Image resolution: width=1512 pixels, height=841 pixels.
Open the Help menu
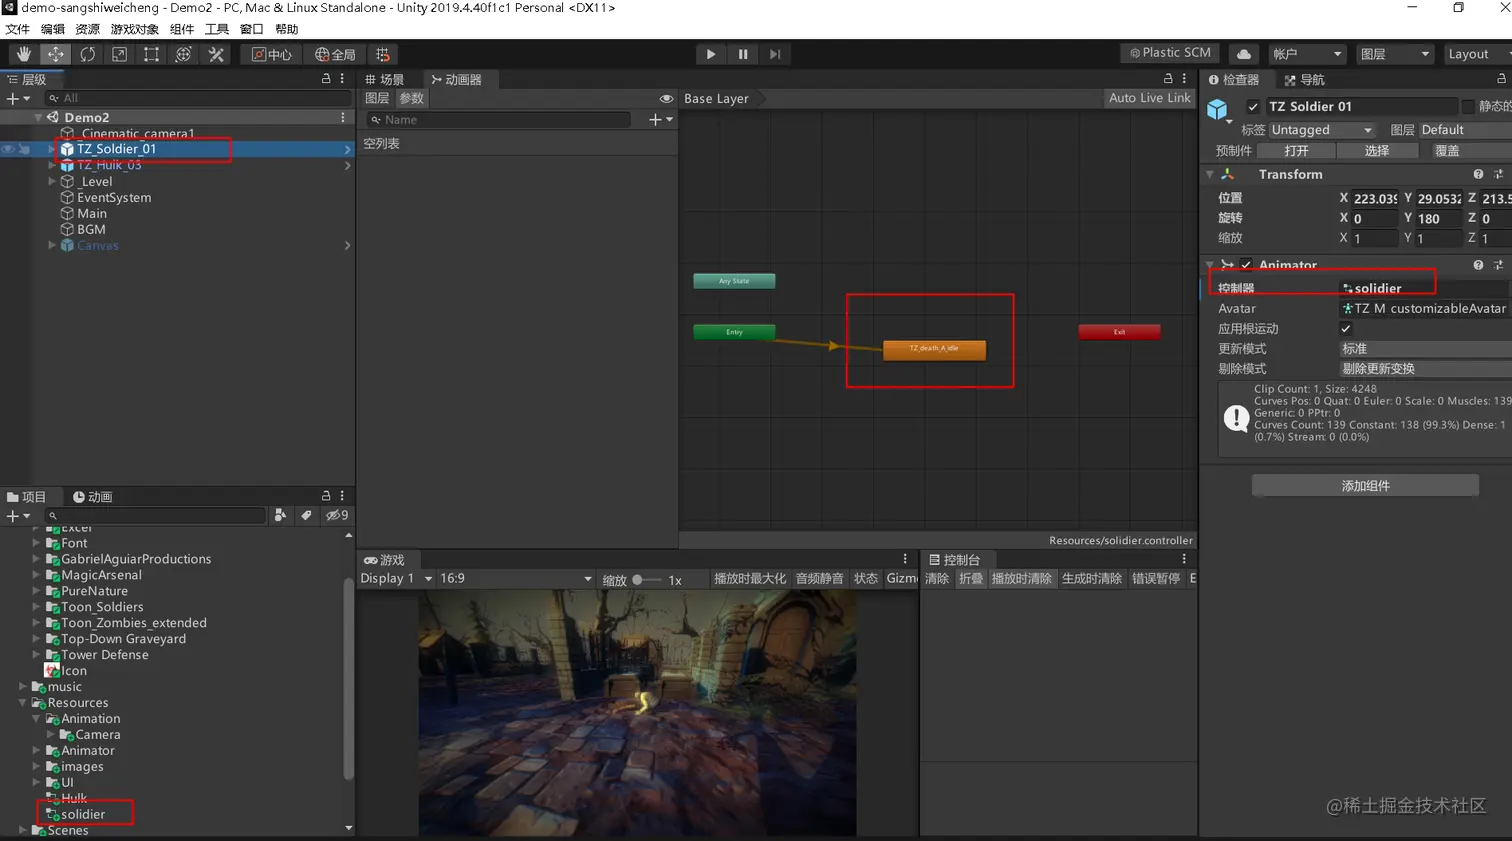286,29
